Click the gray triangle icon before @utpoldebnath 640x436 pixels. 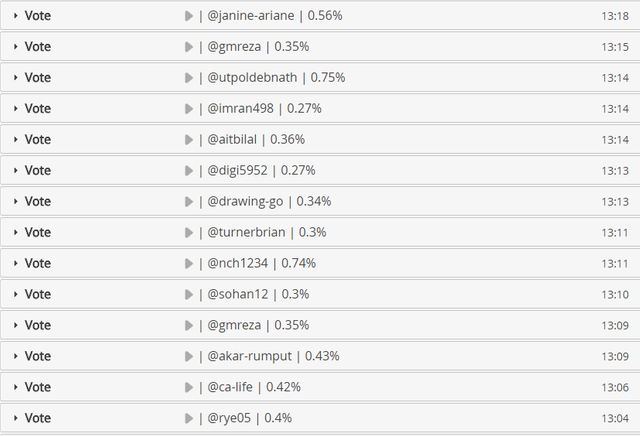[188, 78]
